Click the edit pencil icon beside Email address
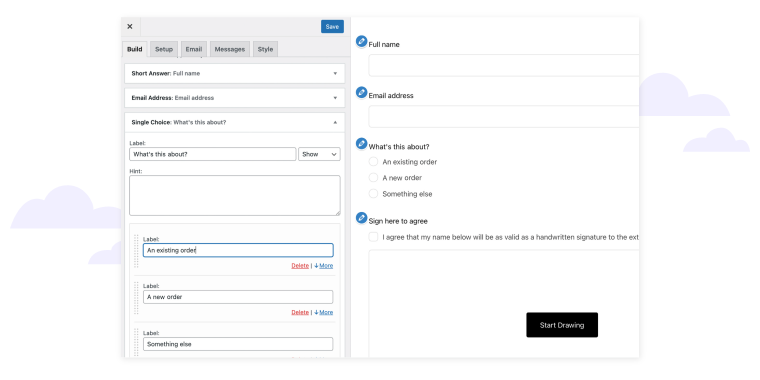Screen dimensions: 760x380 tap(361, 92)
